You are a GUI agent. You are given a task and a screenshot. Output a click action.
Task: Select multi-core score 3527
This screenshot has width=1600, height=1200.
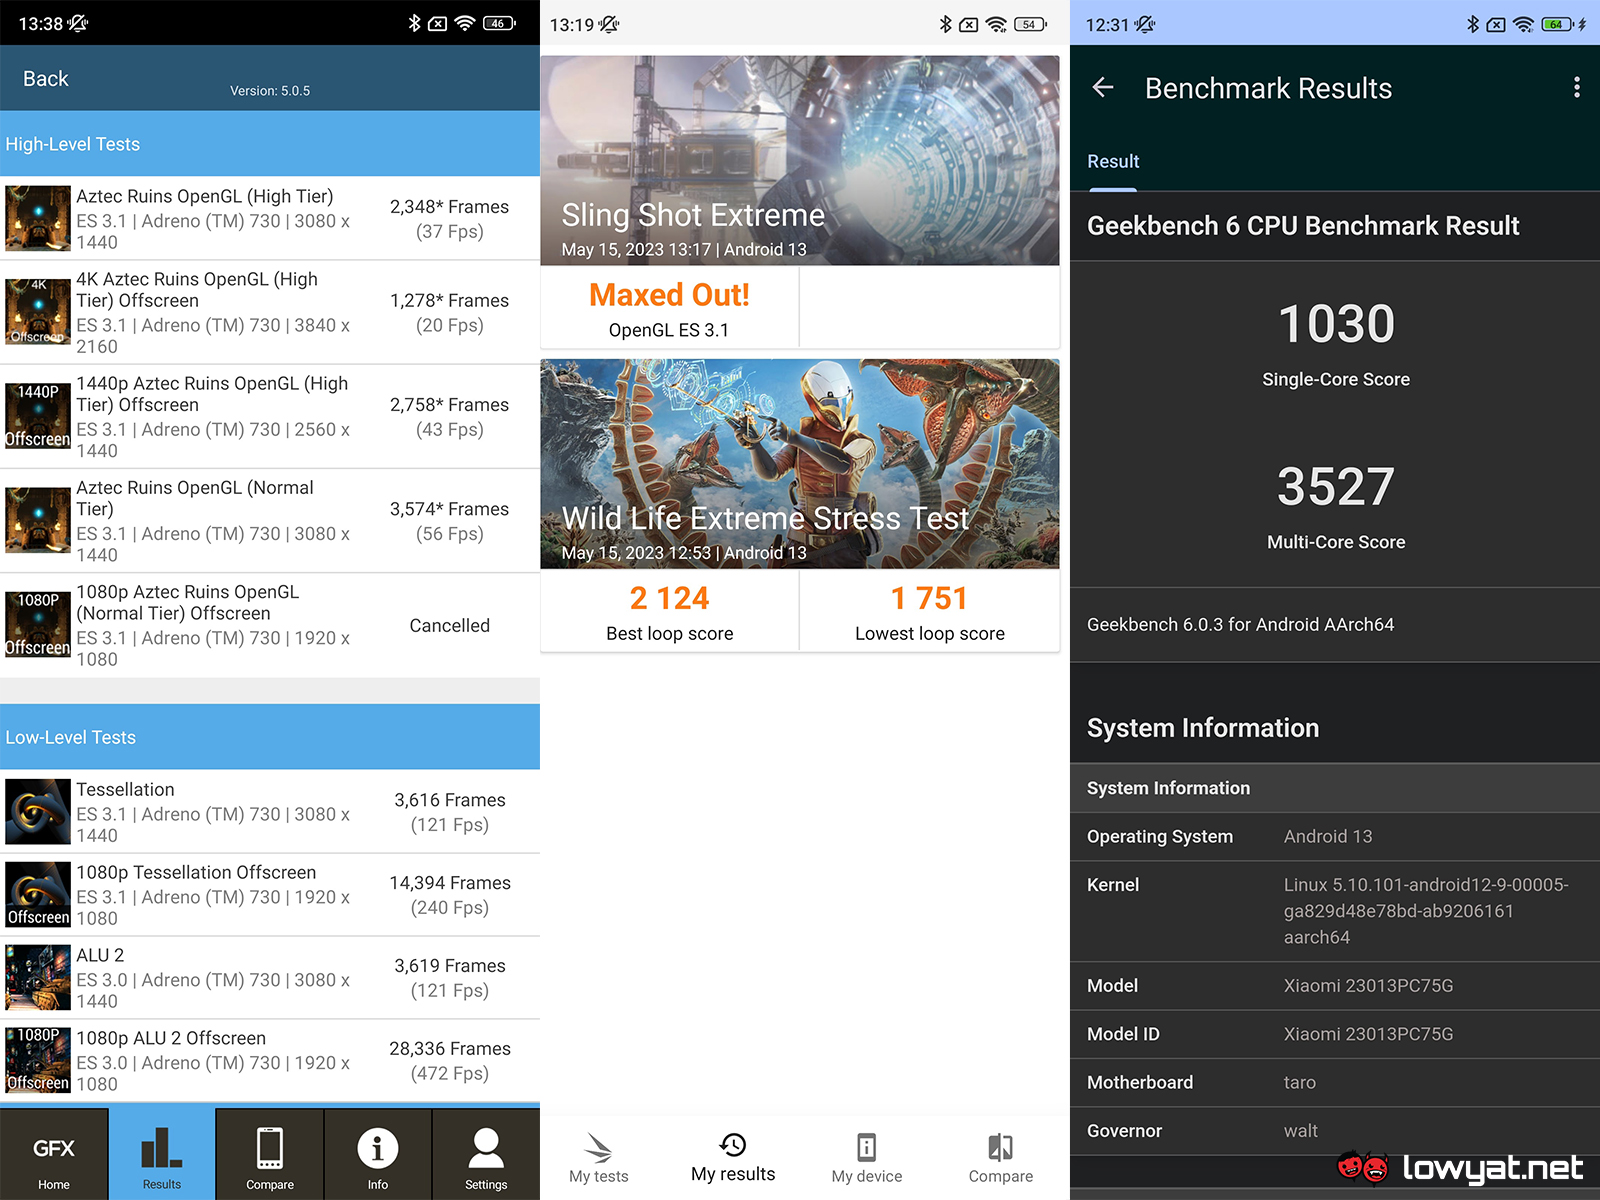point(1336,487)
